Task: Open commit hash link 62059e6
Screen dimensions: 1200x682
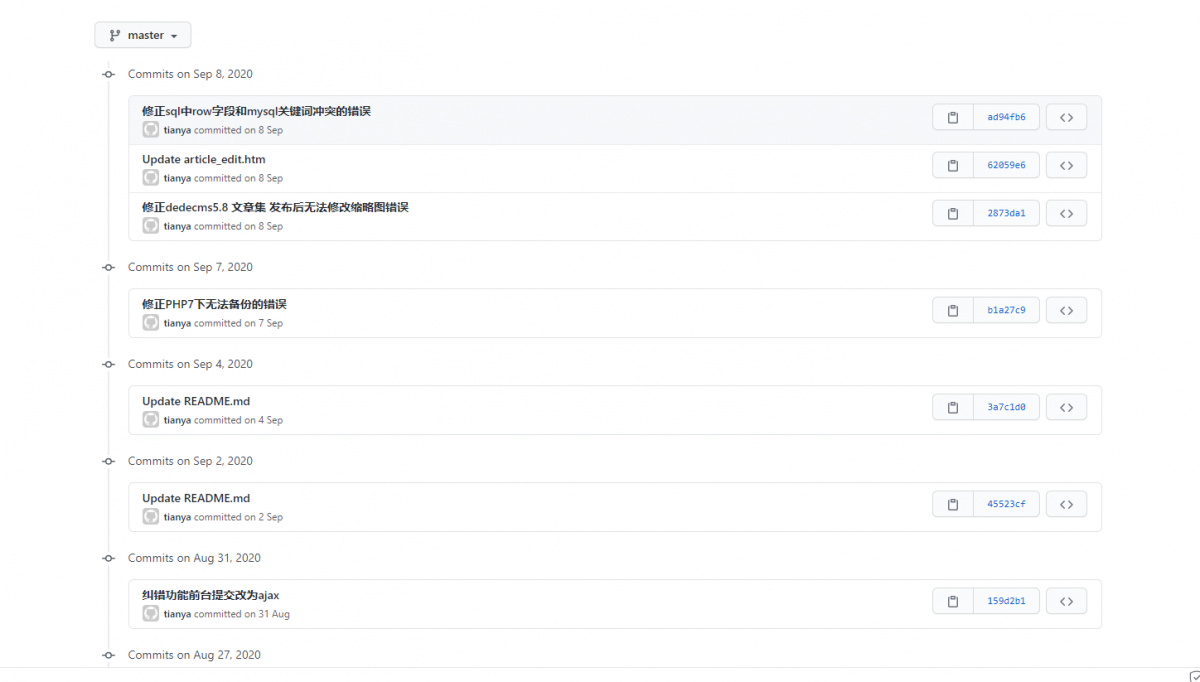Action: 1006,165
